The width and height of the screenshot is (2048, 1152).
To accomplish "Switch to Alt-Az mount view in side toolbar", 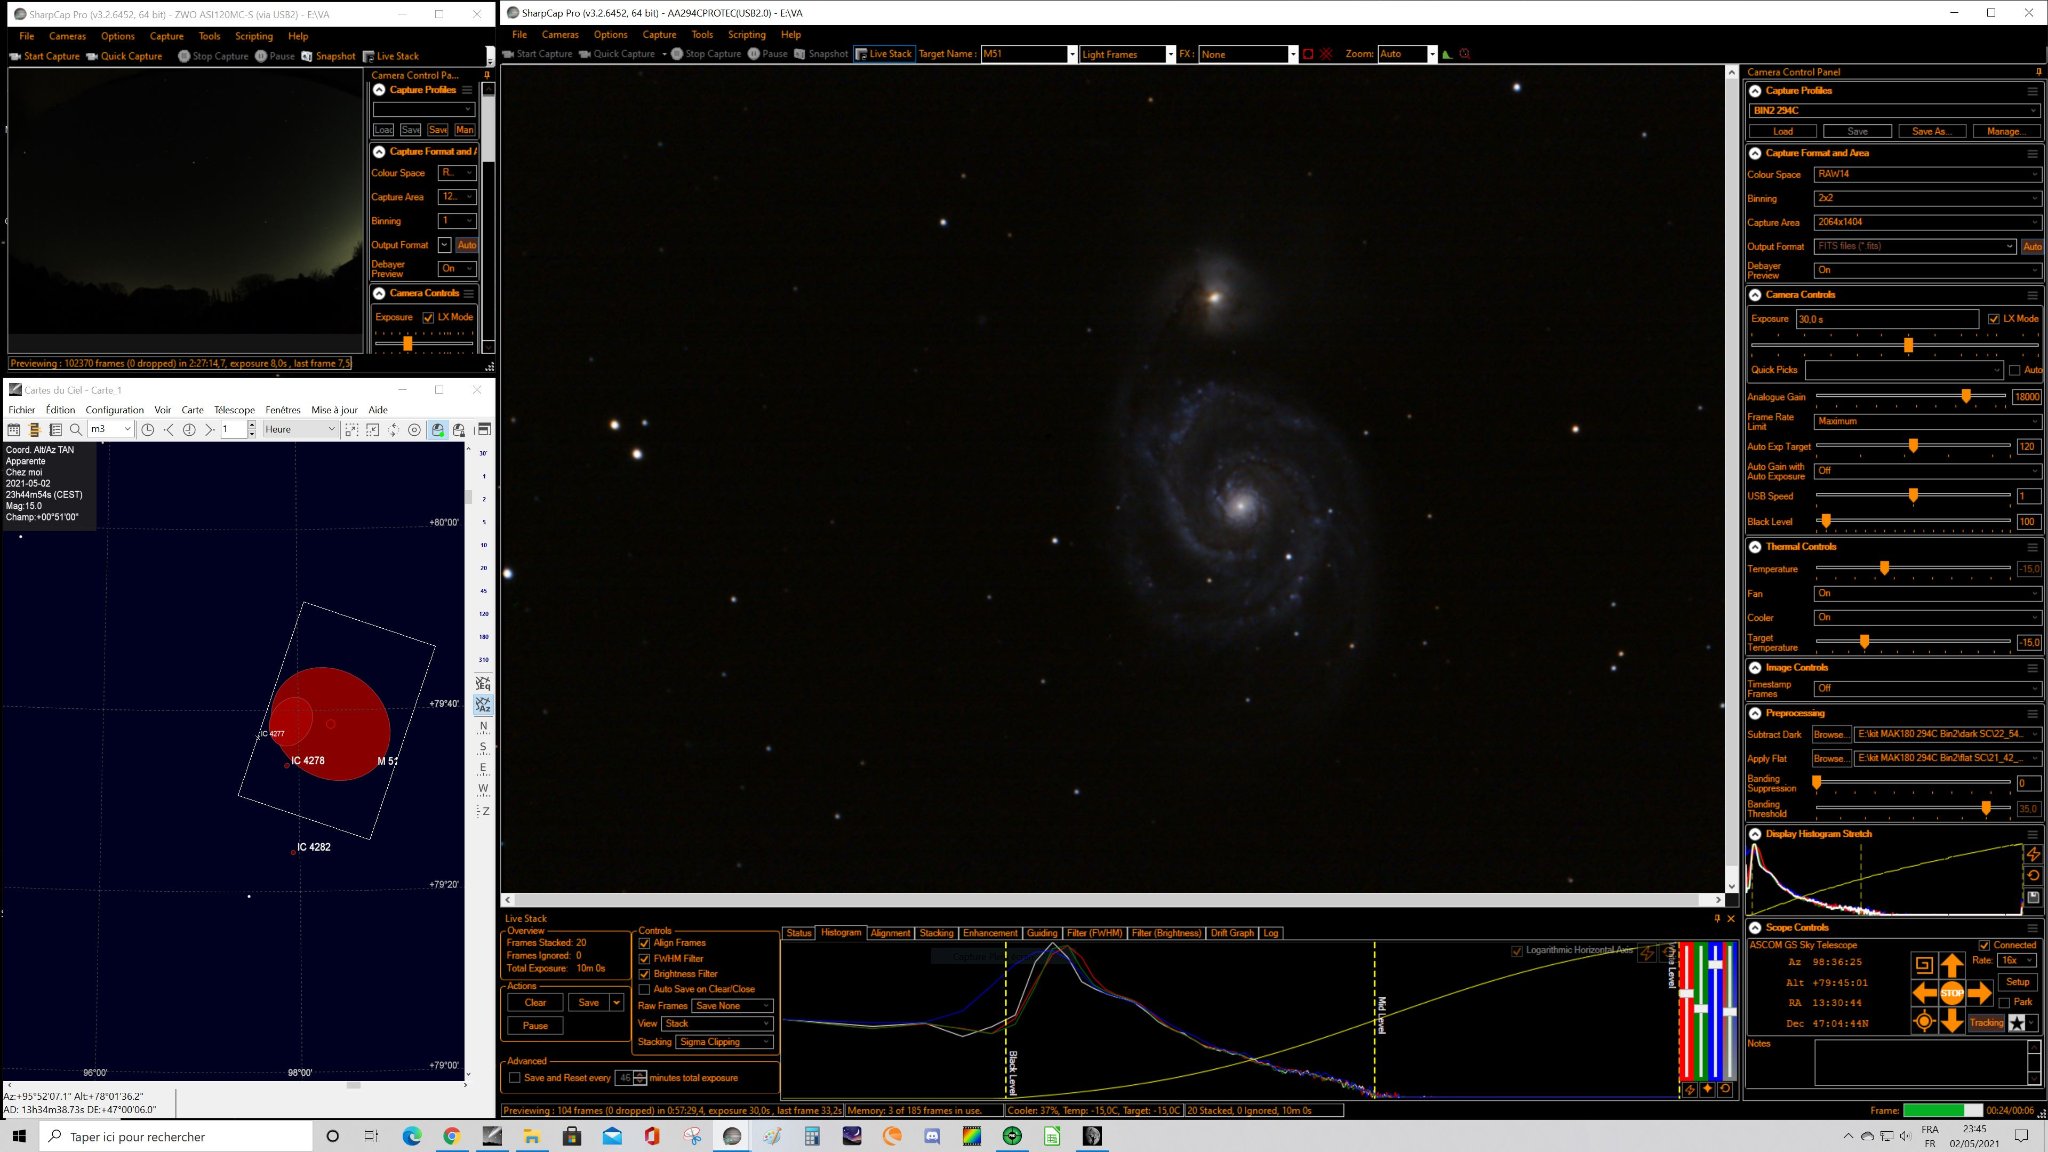I will [x=483, y=705].
